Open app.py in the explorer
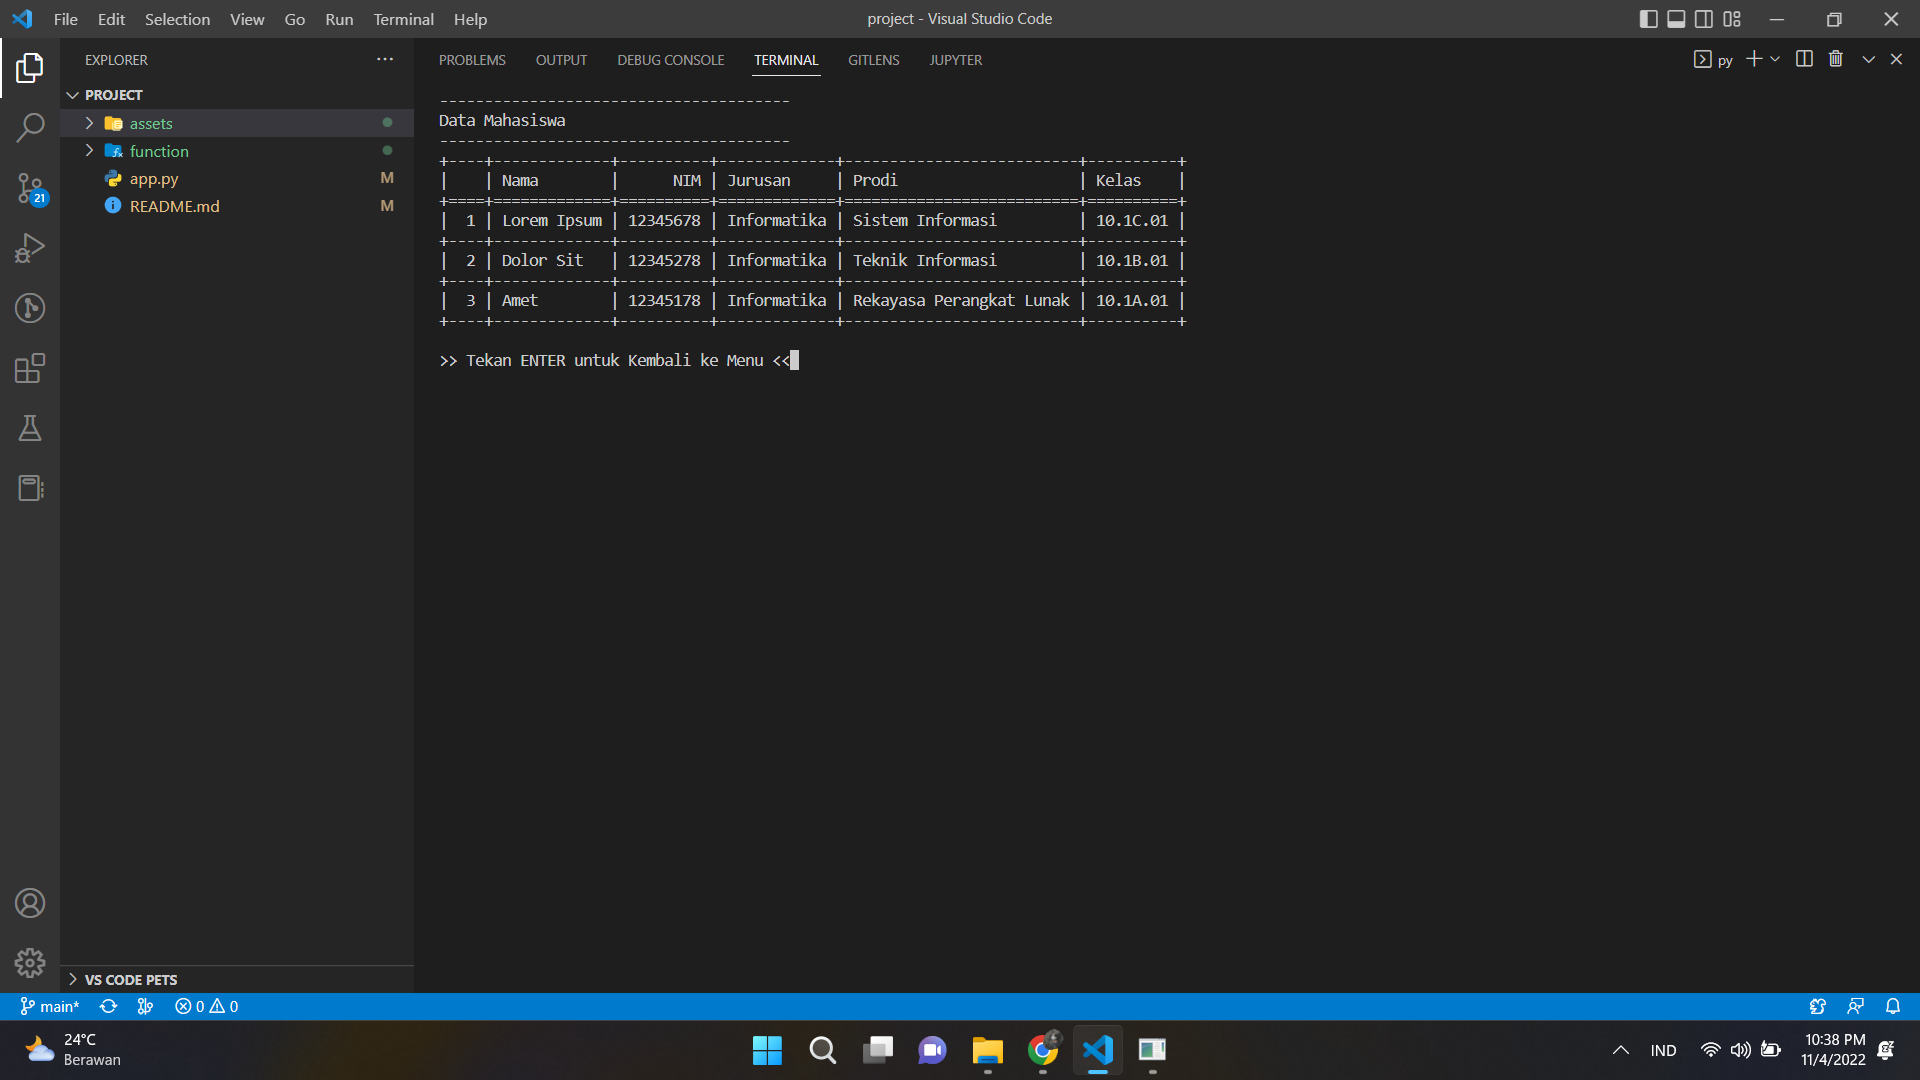Screen dimensions: 1920x1080 click(x=154, y=179)
